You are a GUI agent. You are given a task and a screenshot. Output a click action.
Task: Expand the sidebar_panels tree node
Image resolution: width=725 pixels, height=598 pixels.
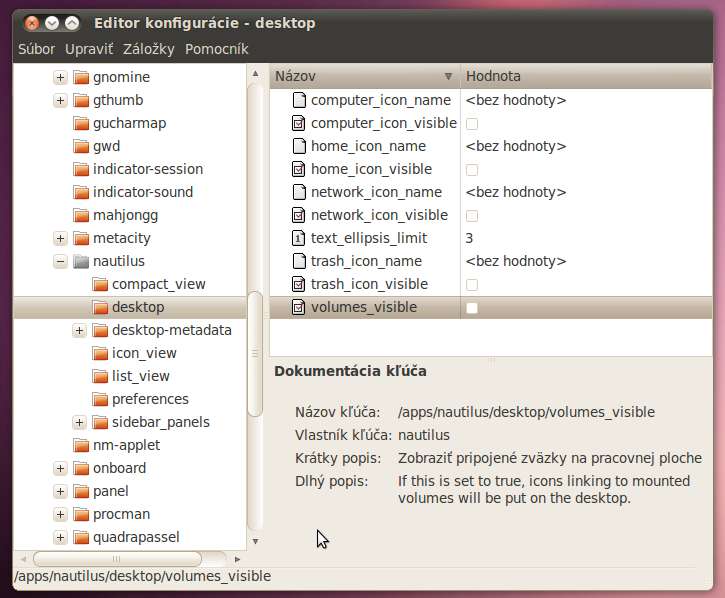click(79, 422)
